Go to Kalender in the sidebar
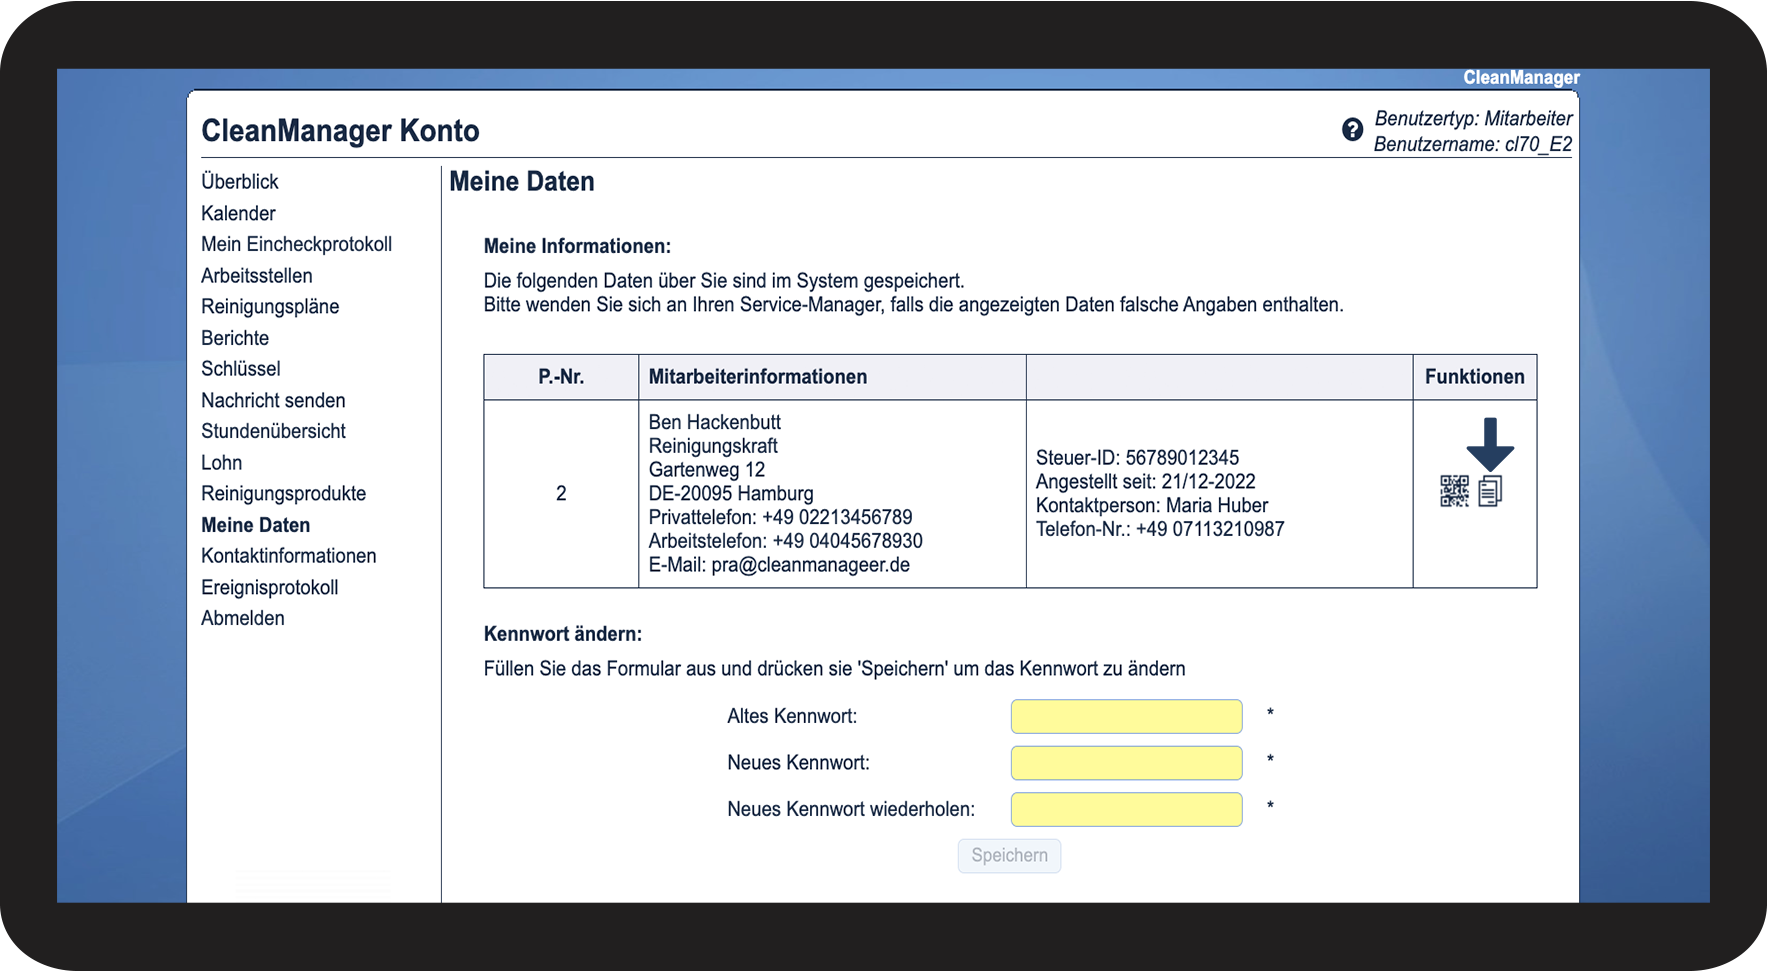The height and width of the screenshot is (971, 1767). pyautogui.click(x=238, y=213)
